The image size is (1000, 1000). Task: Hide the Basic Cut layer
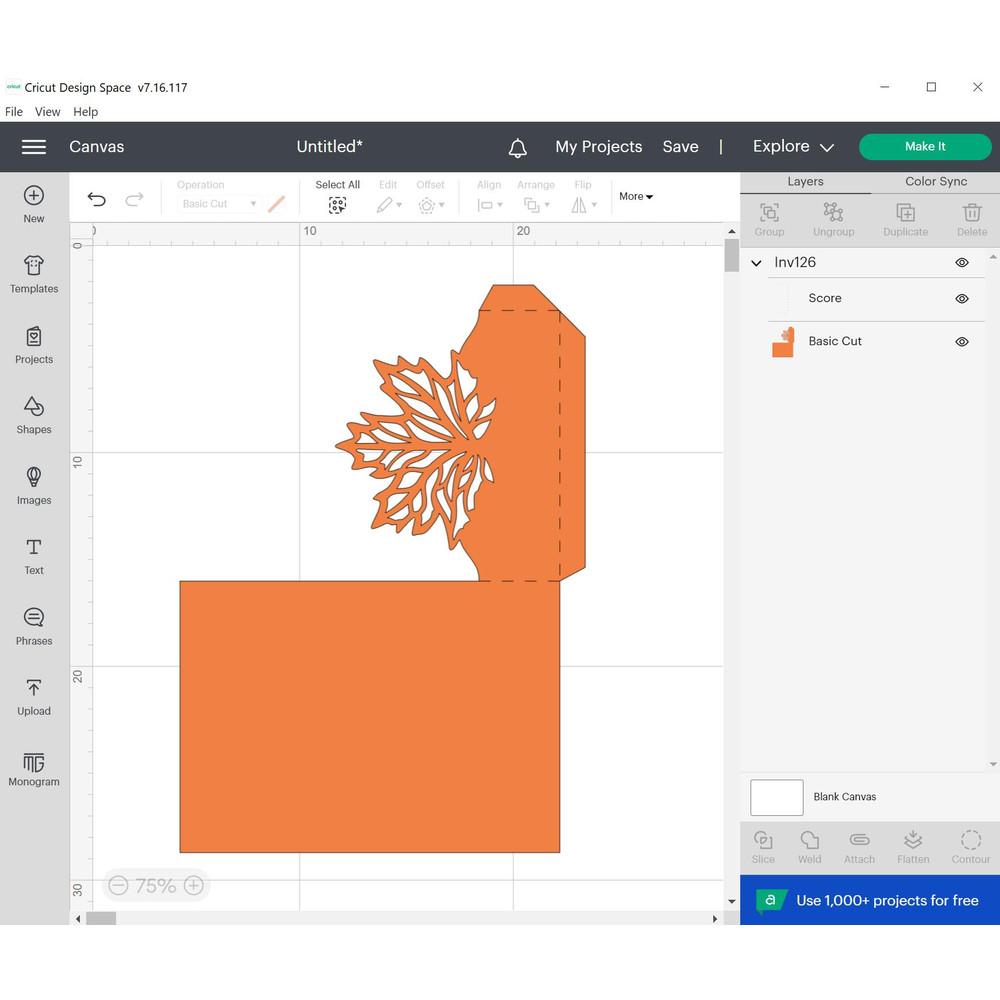[962, 342]
